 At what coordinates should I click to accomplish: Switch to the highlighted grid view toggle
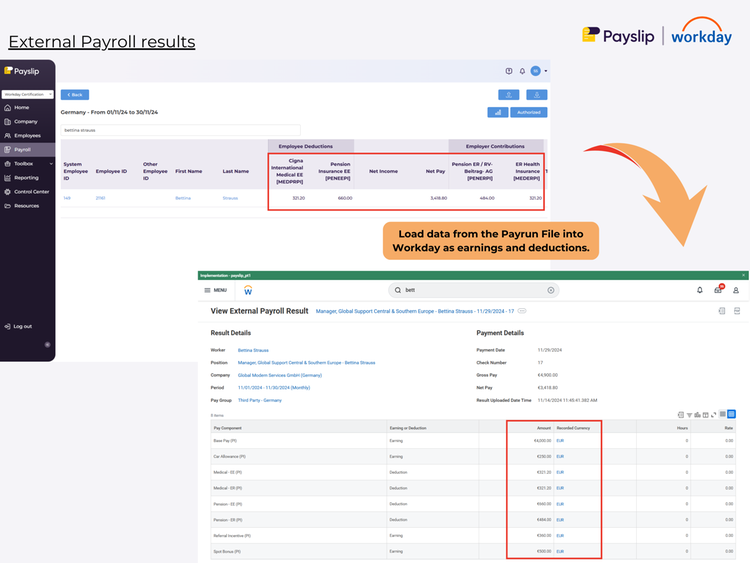pyautogui.click(x=732, y=414)
